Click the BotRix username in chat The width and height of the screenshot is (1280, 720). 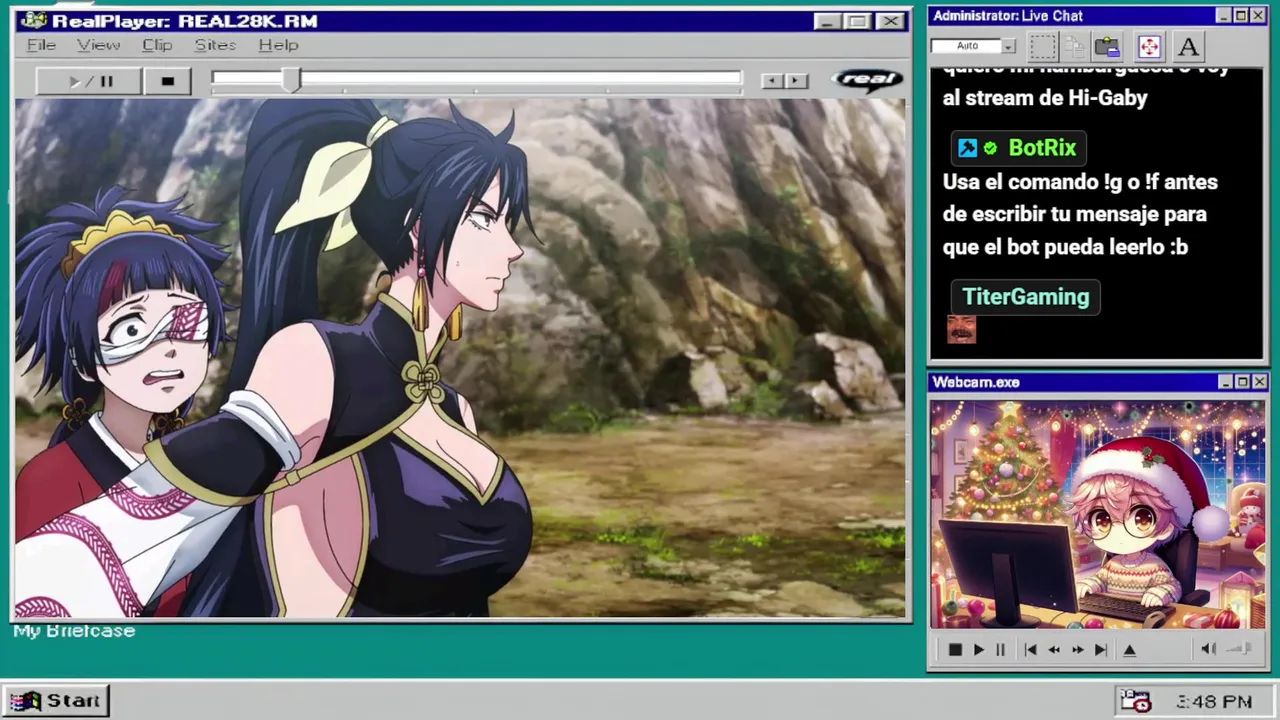[1042, 148]
